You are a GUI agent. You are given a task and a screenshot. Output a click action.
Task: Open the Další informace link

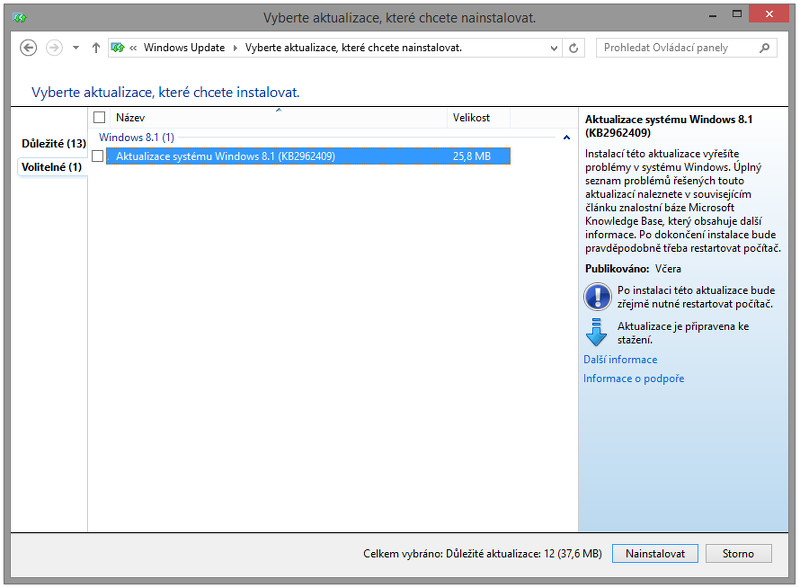coord(620,359)
